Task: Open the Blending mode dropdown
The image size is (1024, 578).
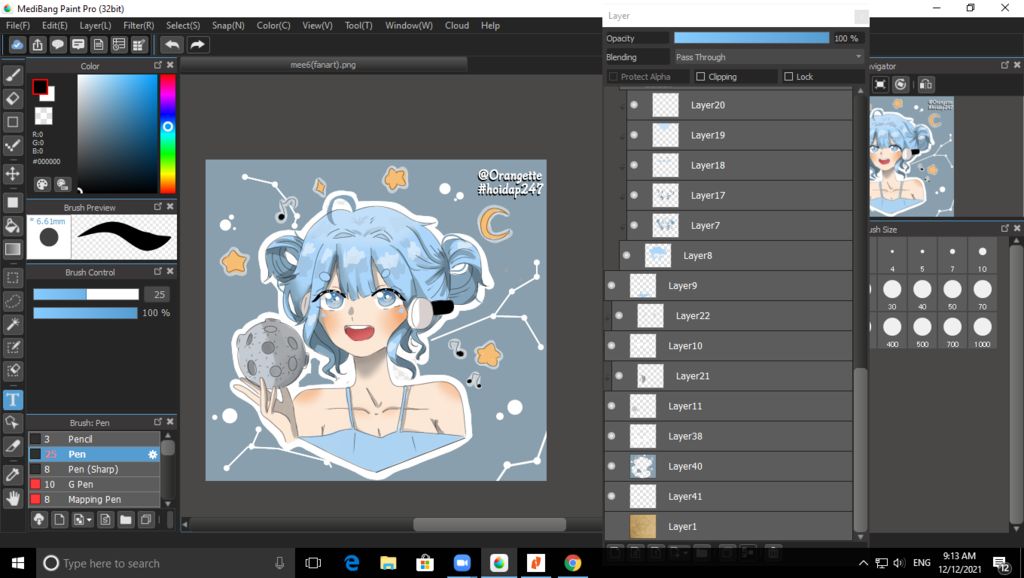Action: point(768,57)
